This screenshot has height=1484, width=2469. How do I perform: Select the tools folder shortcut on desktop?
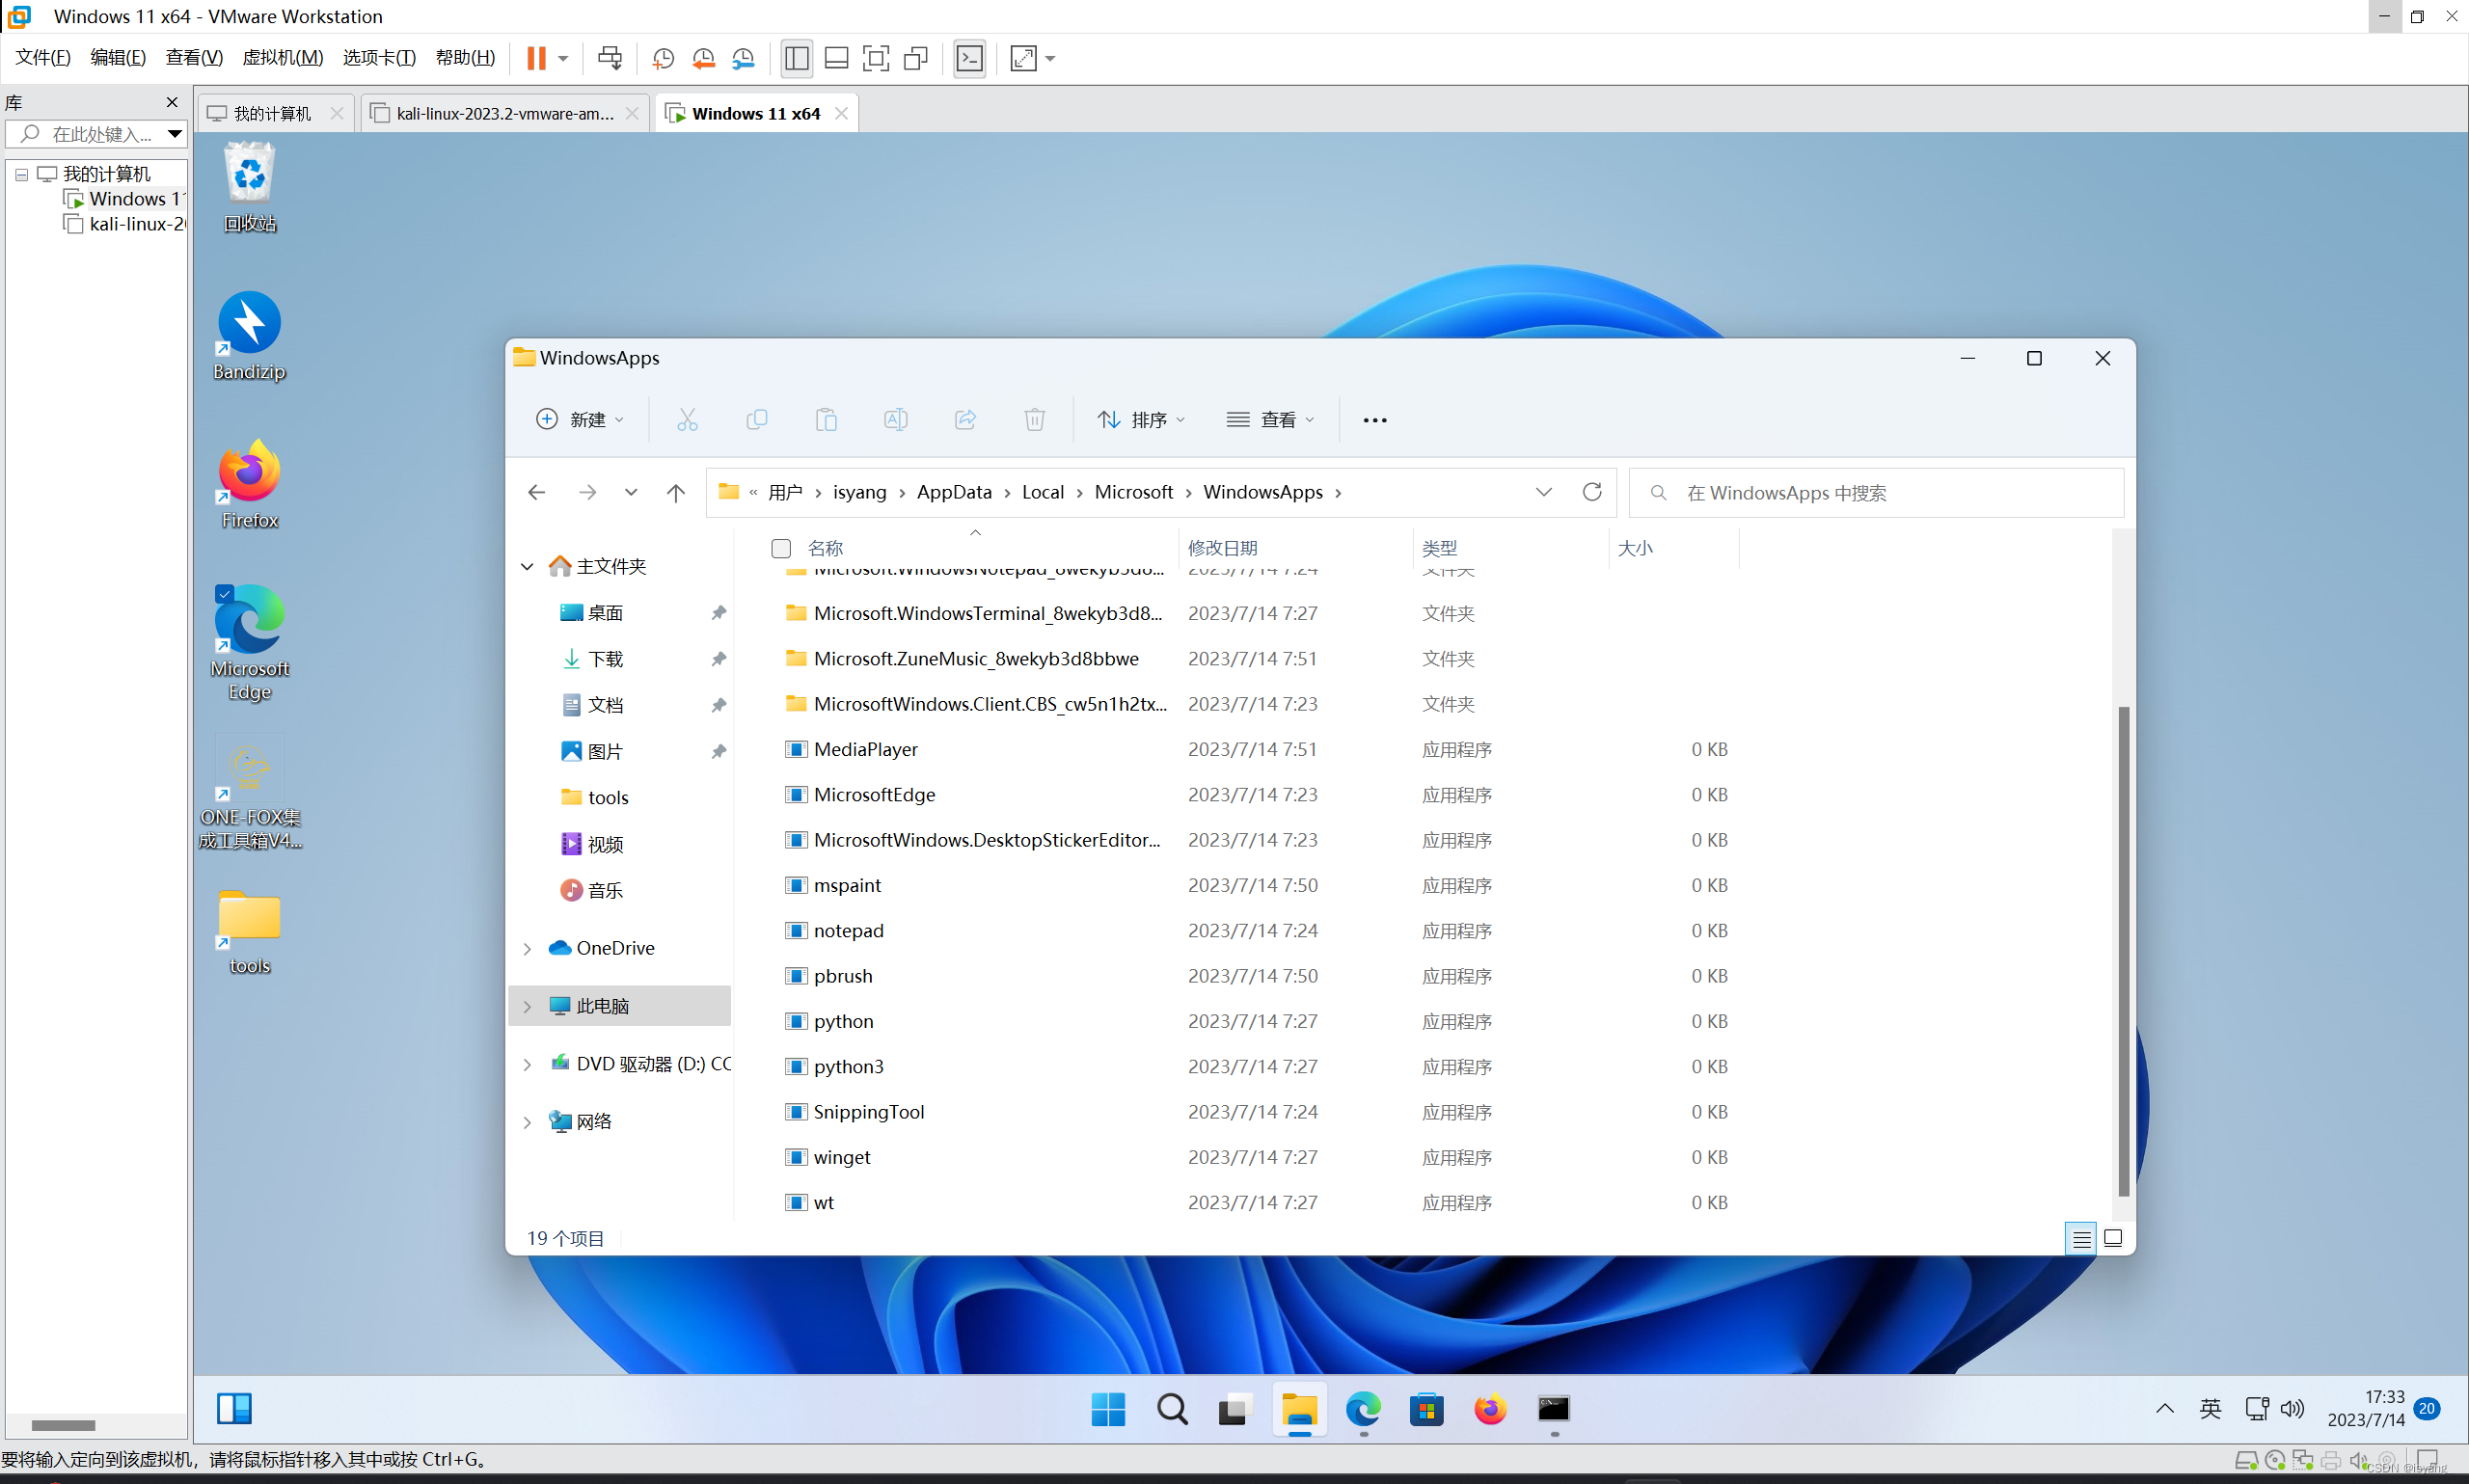tap(249, 933)
